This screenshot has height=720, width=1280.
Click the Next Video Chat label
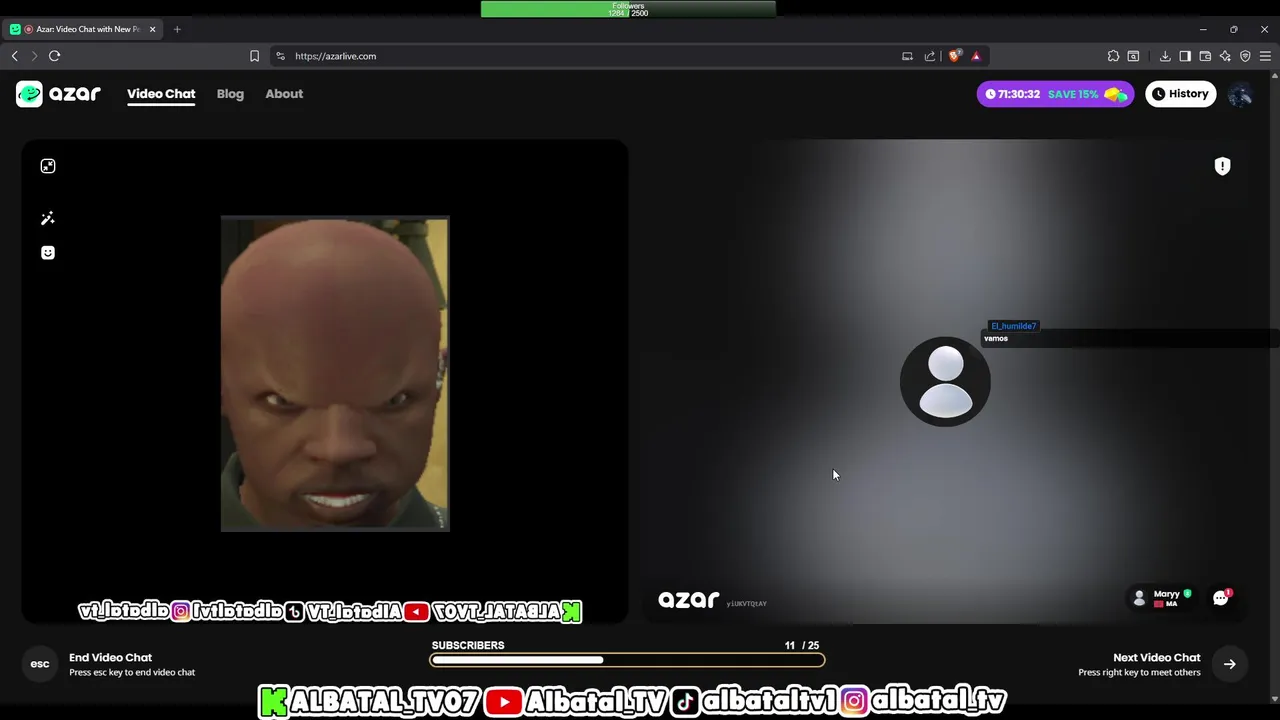point(1156,657)
